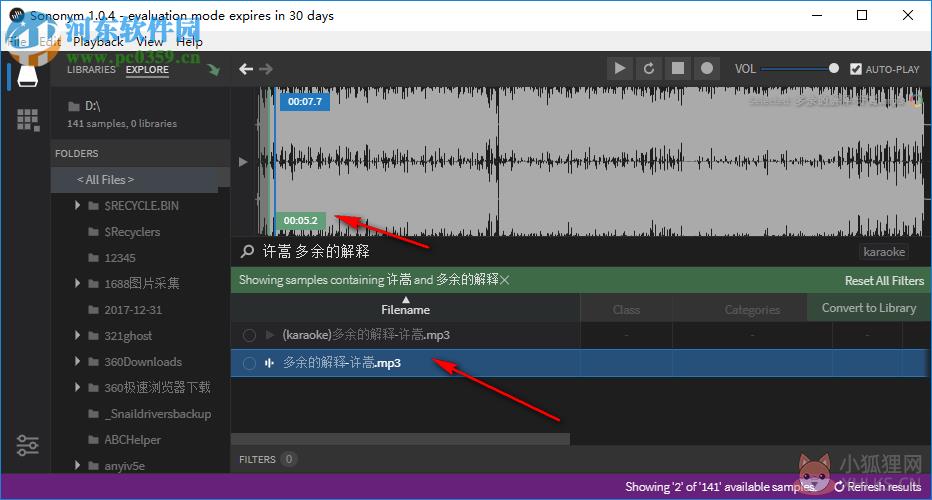Image resolution: width=932 pixels, height=500 pixels.
Task: Open the Playback menu
Action: point(98,42)
